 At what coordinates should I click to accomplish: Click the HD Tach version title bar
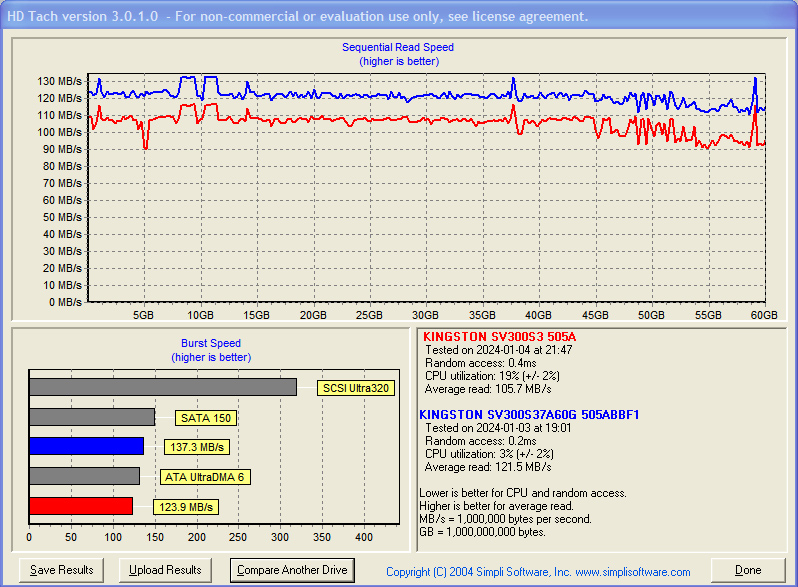click(298, 17)
